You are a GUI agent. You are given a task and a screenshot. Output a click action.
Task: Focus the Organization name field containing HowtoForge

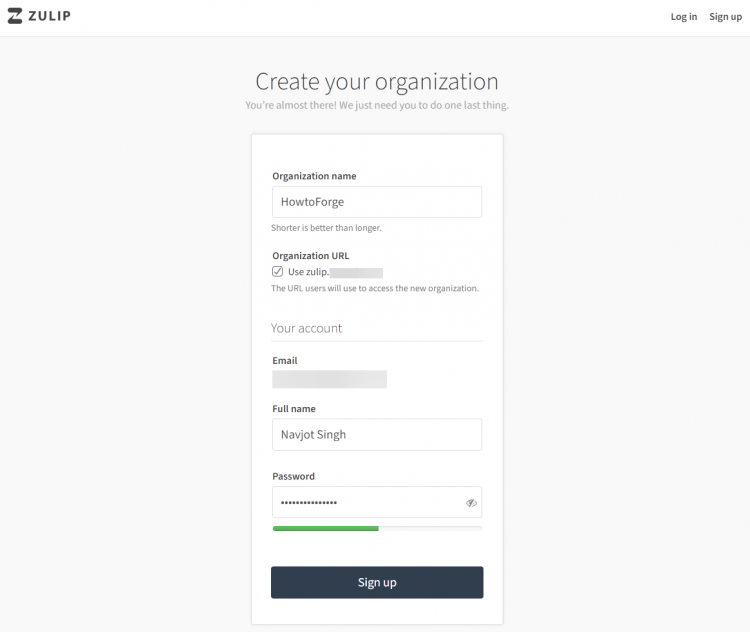coord(377,202)
